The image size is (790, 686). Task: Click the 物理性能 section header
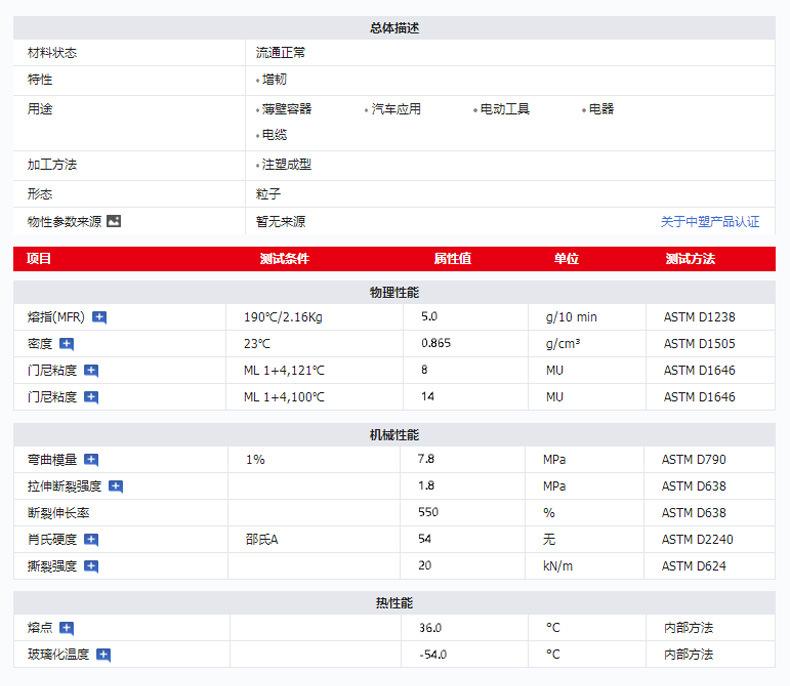tap(394, 292)
